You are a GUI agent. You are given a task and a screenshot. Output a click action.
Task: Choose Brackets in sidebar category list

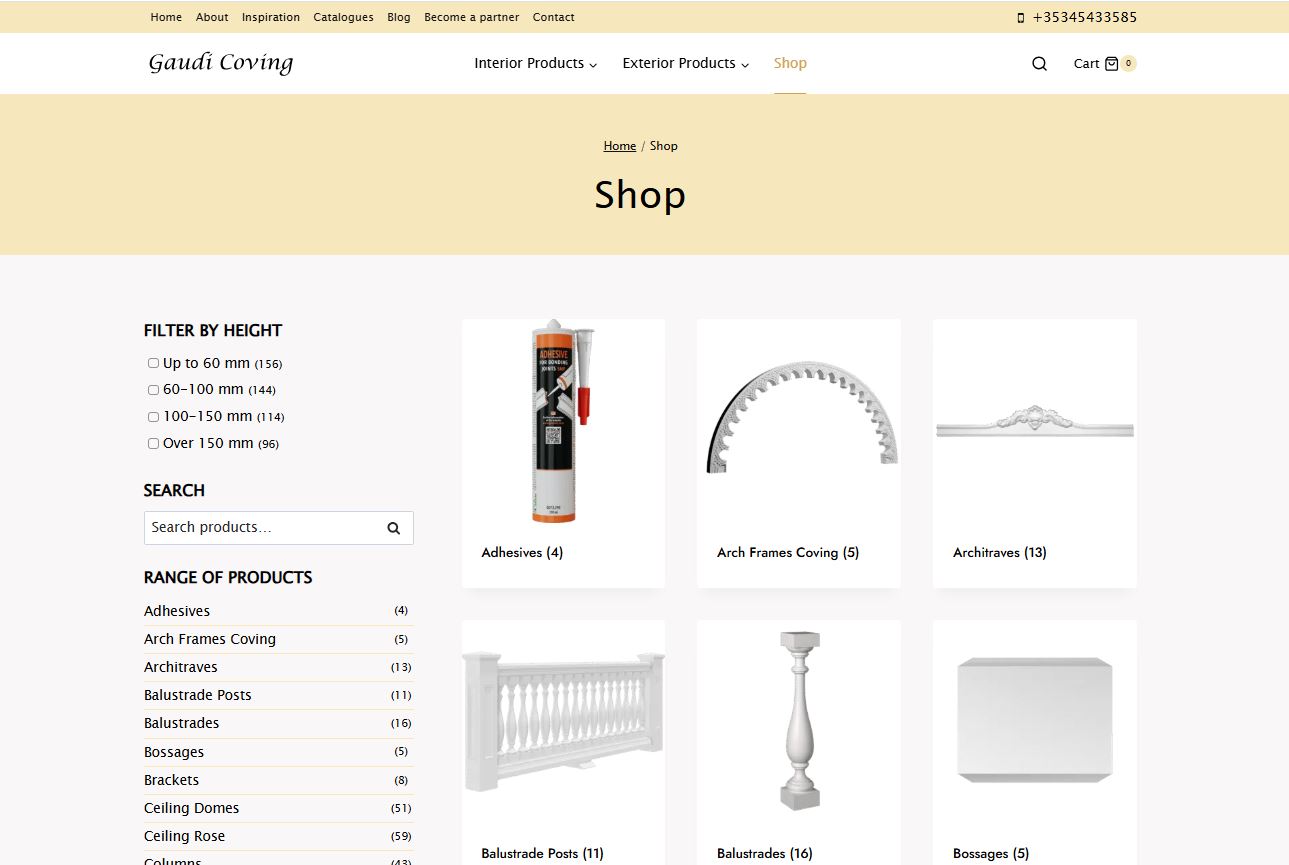coord(172,780)
